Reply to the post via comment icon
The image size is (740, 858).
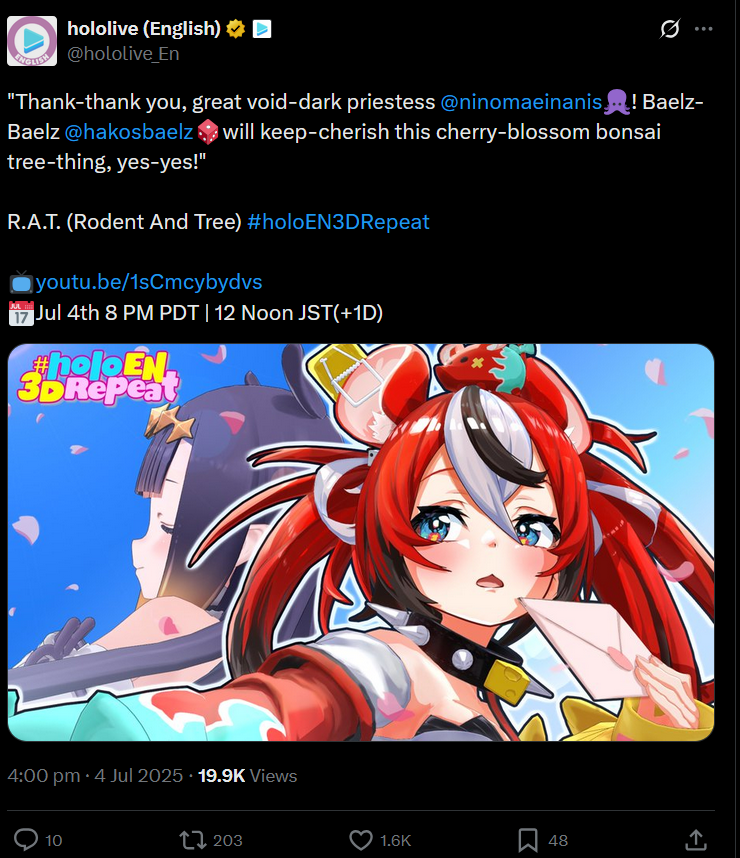pos(26,839)
